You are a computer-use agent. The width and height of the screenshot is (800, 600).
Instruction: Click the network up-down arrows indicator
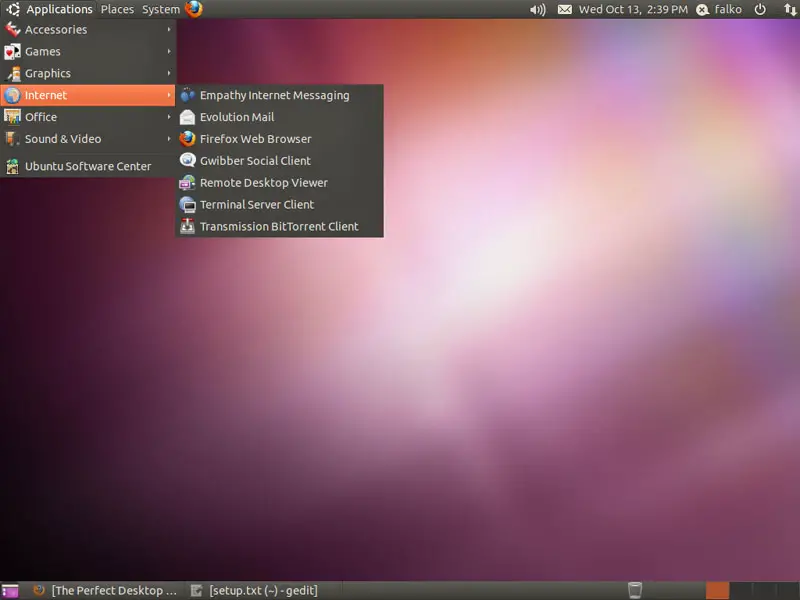point(790,10)
